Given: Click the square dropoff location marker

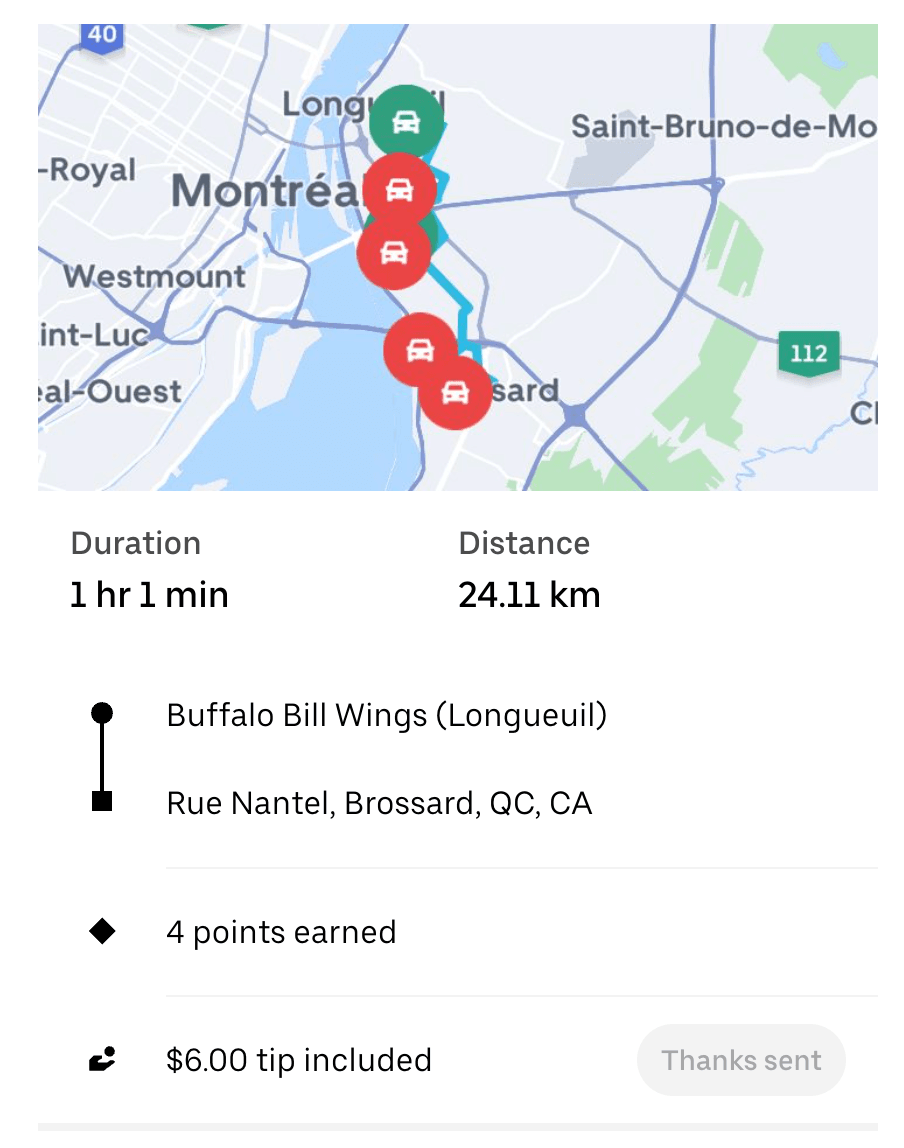Looking at the screenshot, I should [102, 801].
